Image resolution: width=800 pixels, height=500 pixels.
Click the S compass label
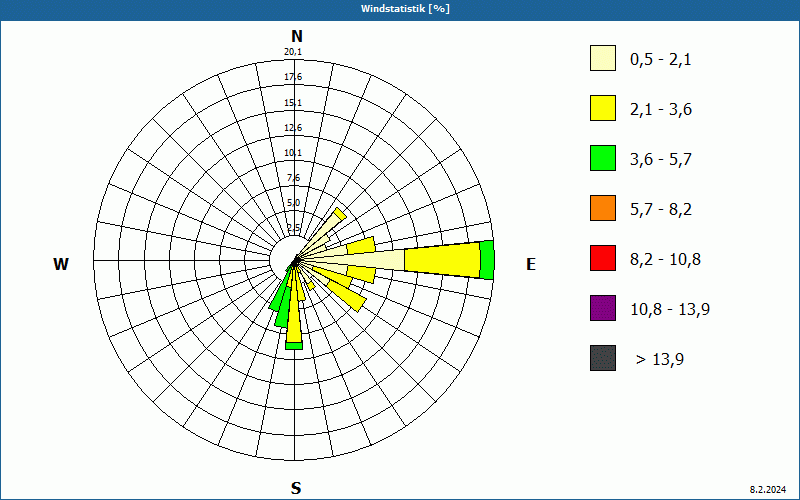pos(296,488)
